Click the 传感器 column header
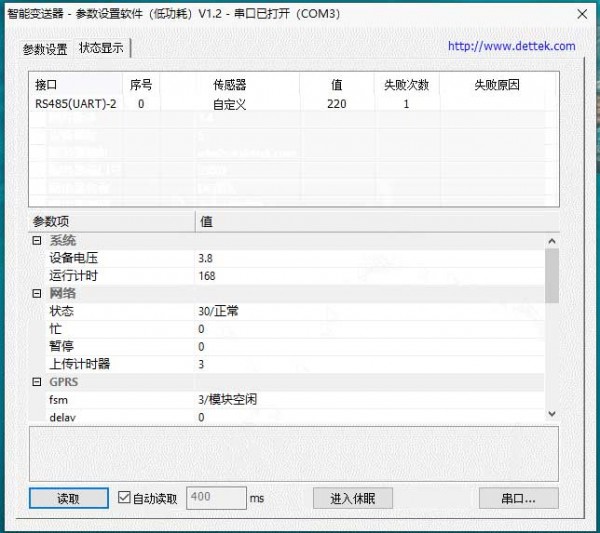This screenshot has width=600, height=533. click(x=229, y=85)
